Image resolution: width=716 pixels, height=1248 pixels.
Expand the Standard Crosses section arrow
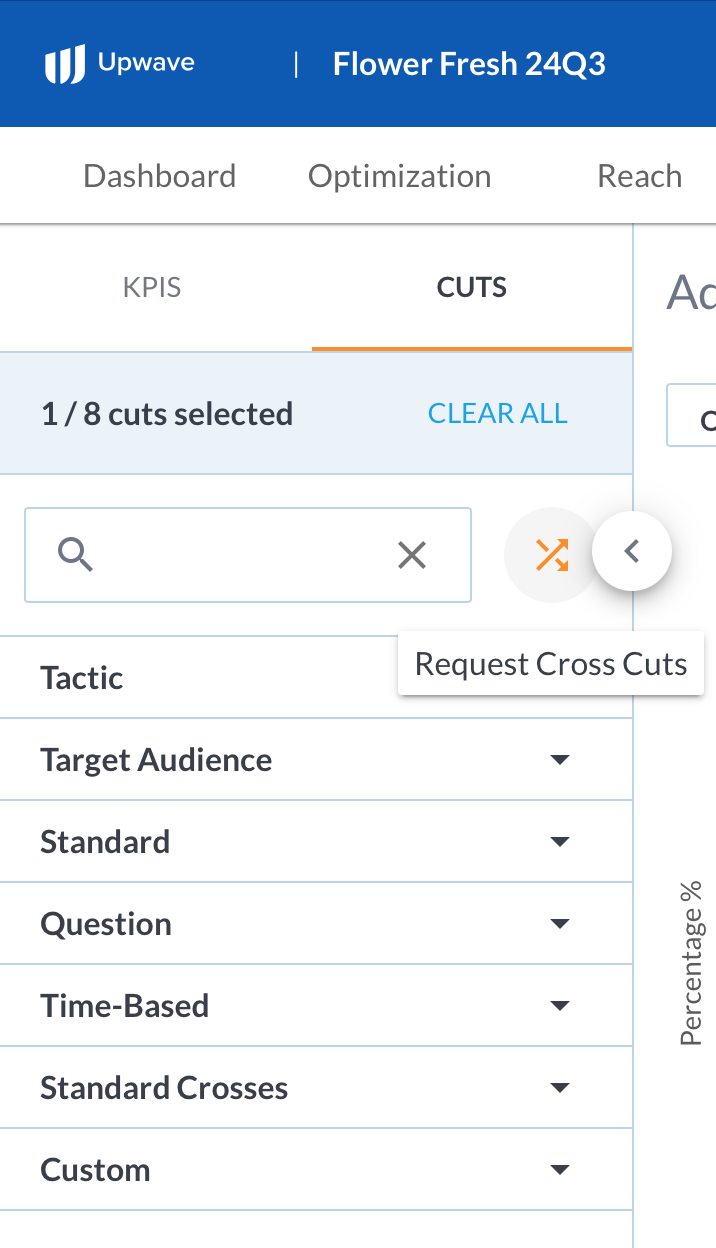click(x=560, y=1088)
